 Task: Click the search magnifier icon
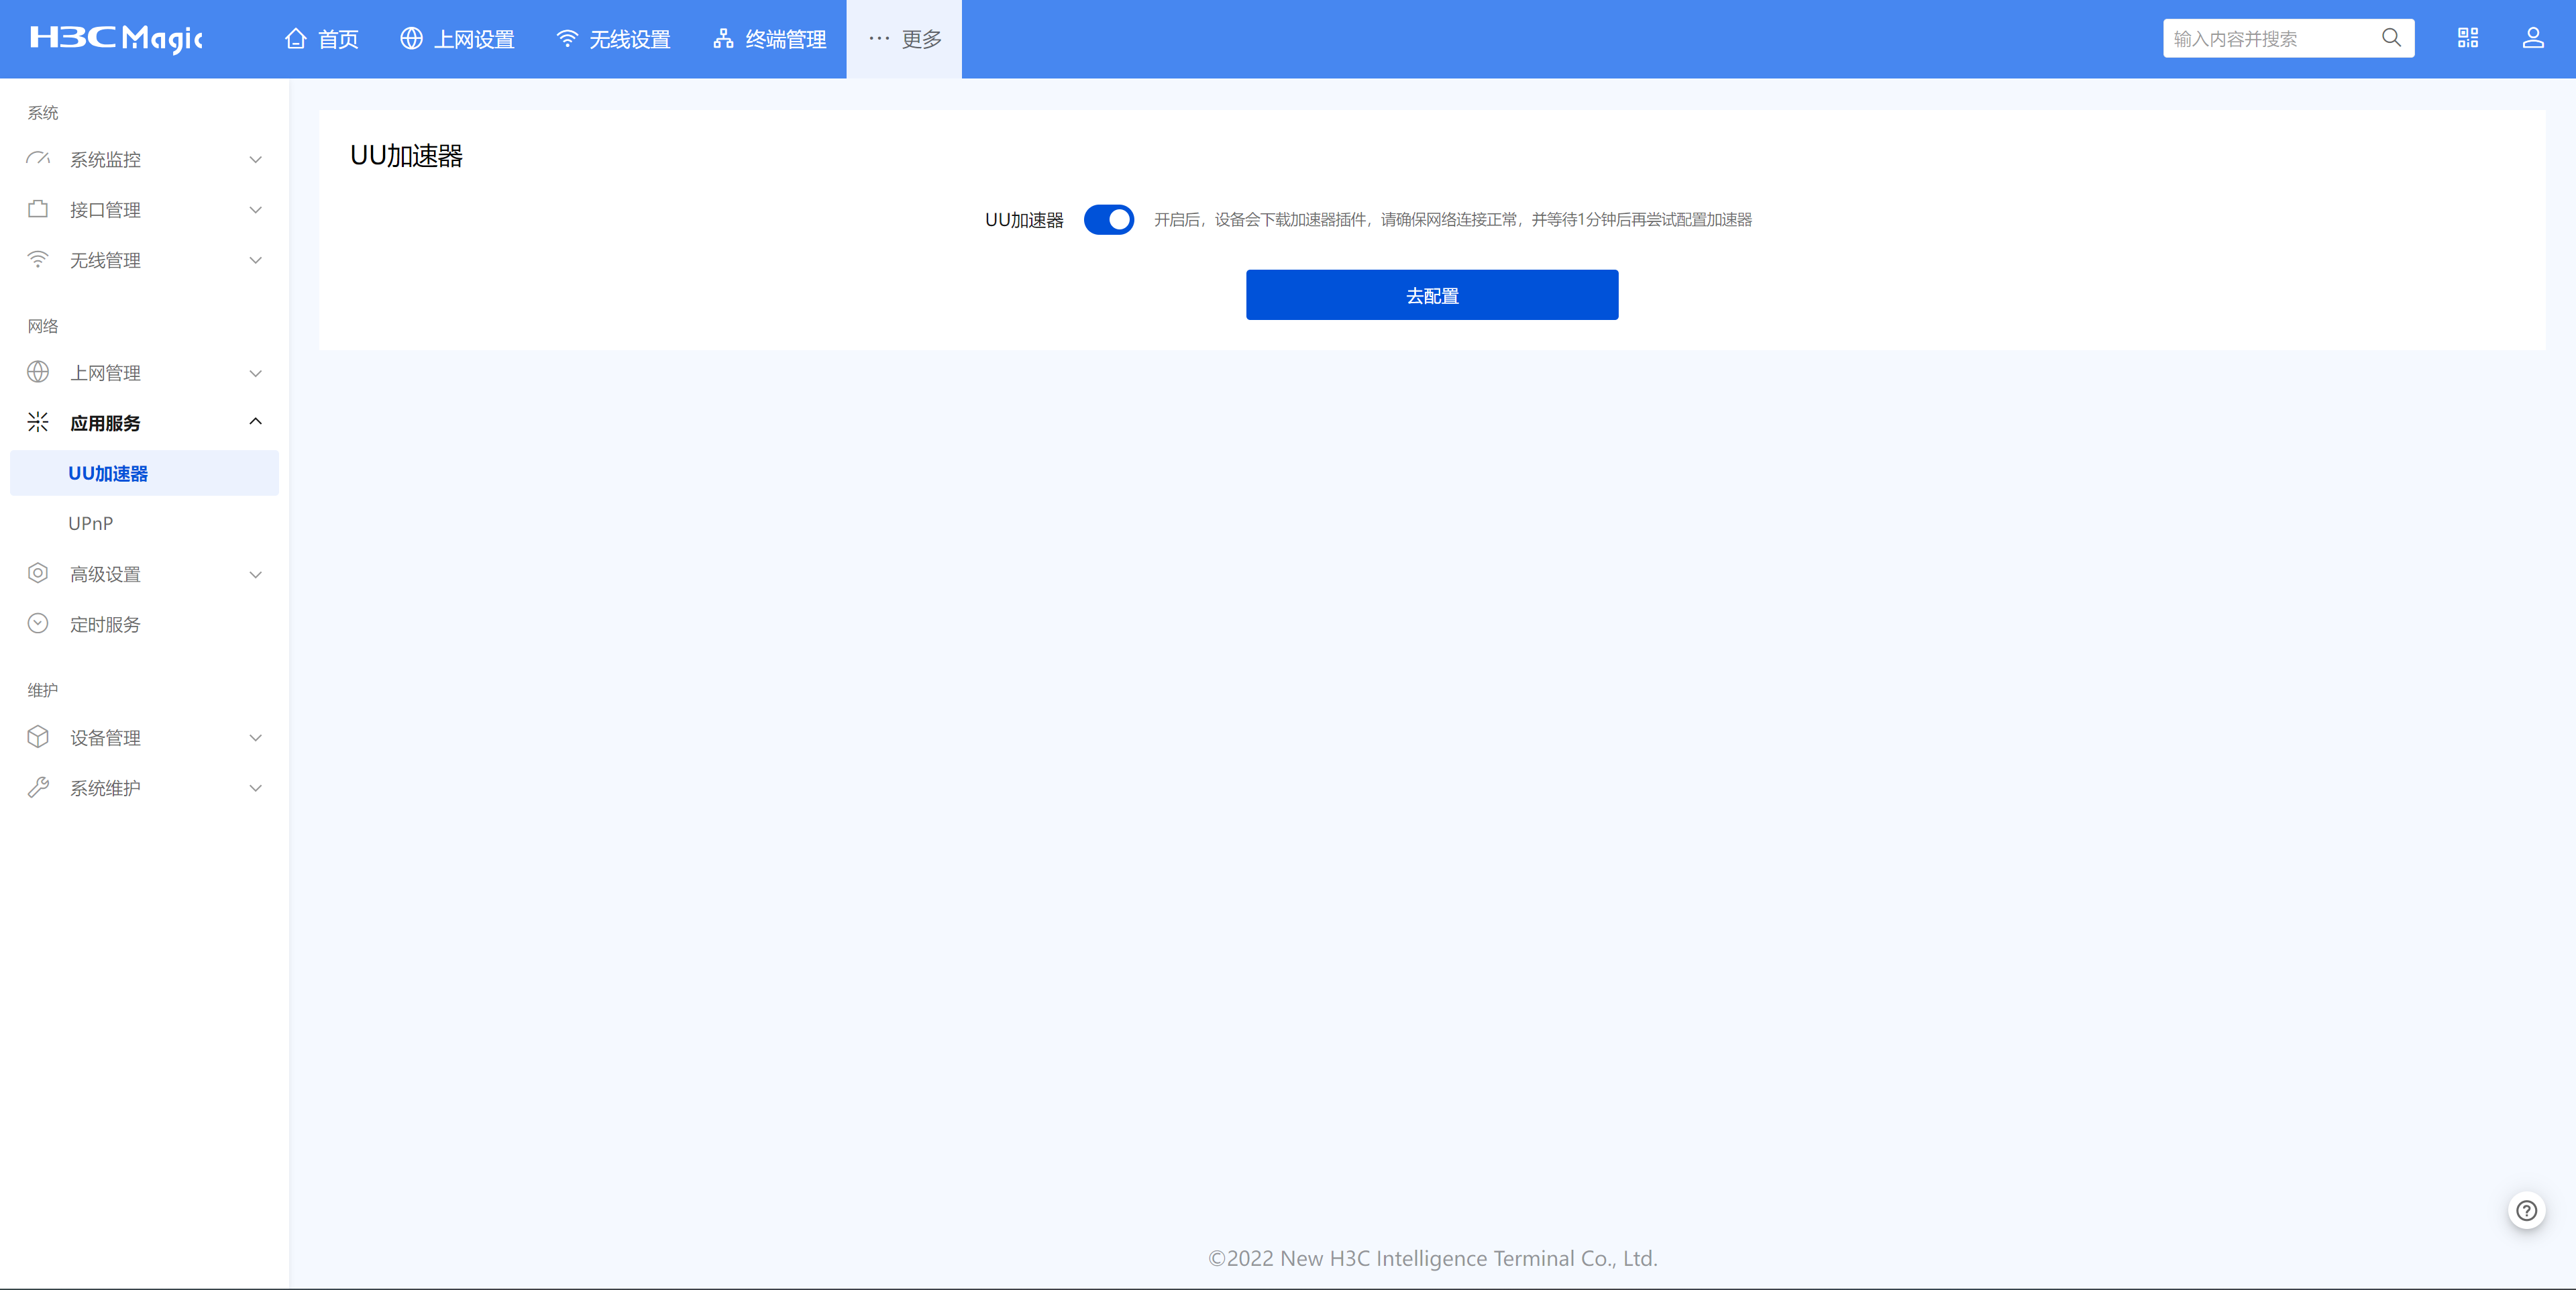click(x=2391, y=38)
